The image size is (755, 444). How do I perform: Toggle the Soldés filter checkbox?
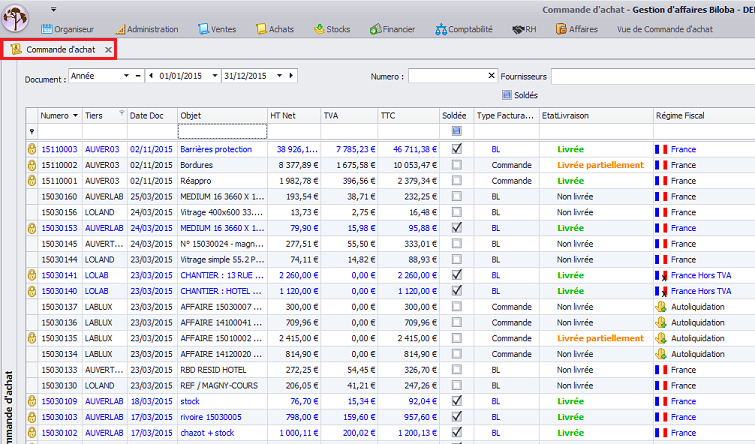click(x=507, y=95)
